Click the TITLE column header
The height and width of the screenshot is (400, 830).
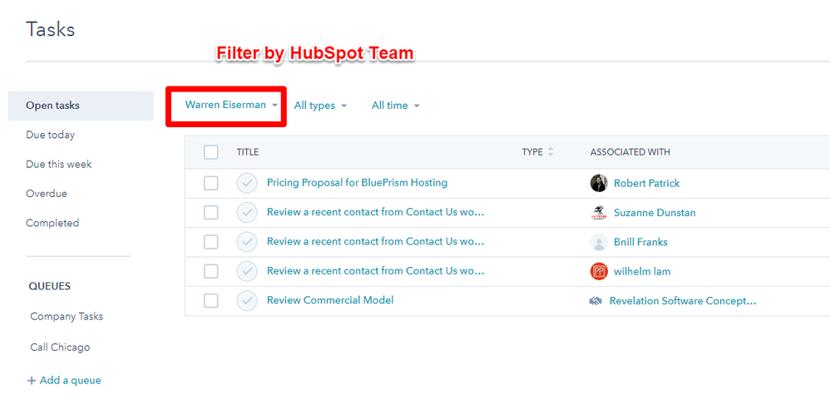(248, 152)
